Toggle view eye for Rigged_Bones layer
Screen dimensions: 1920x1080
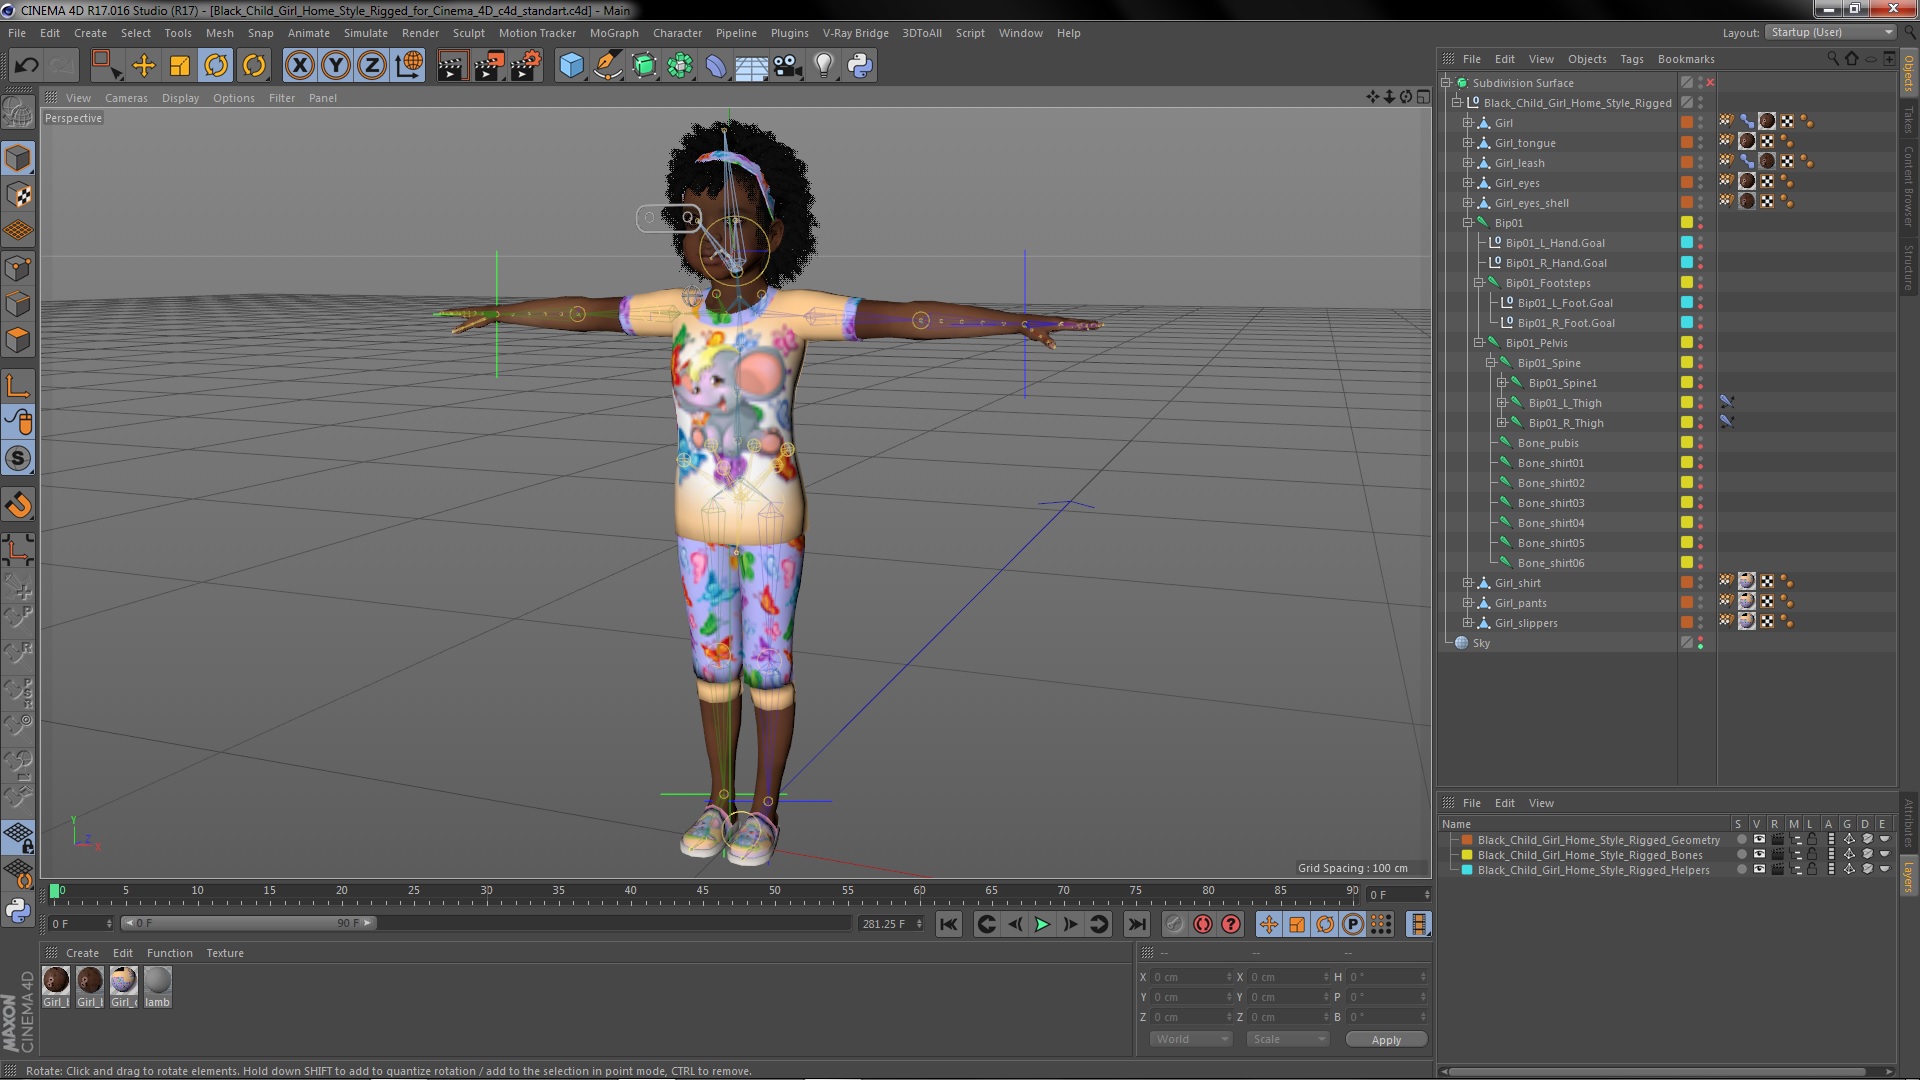[1759, 855]
